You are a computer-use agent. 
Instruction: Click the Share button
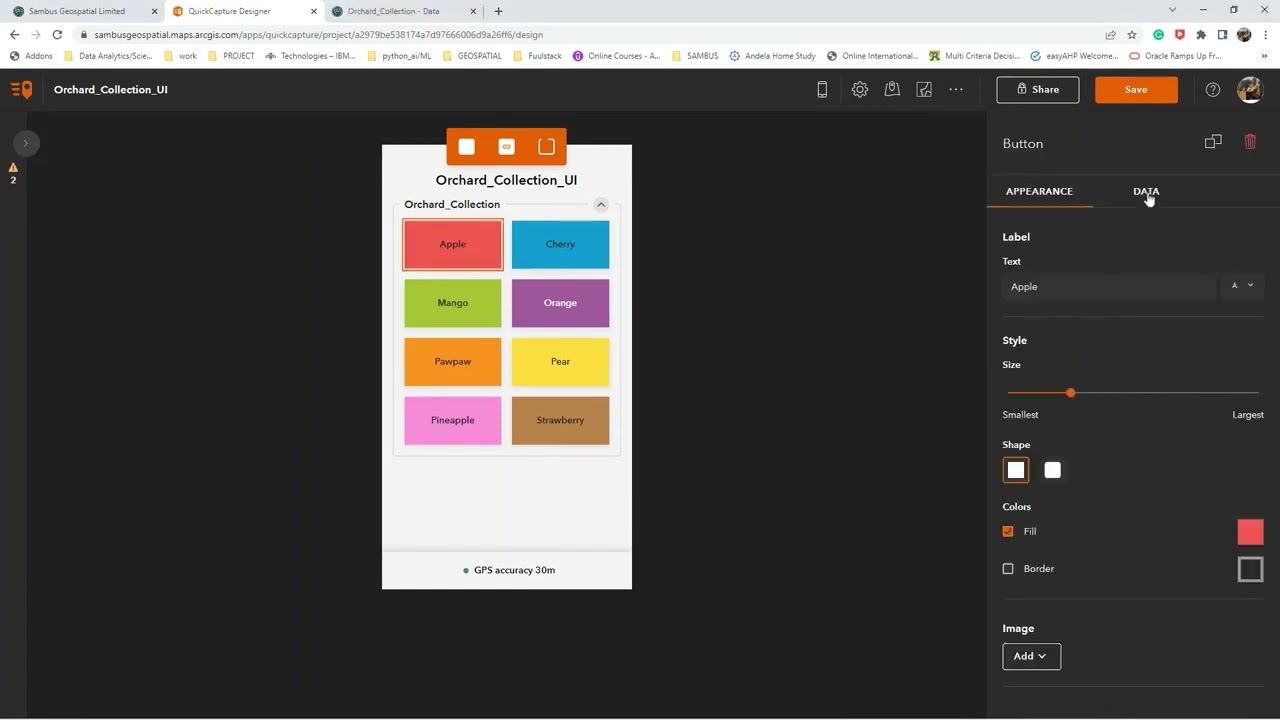[1038, 89]
